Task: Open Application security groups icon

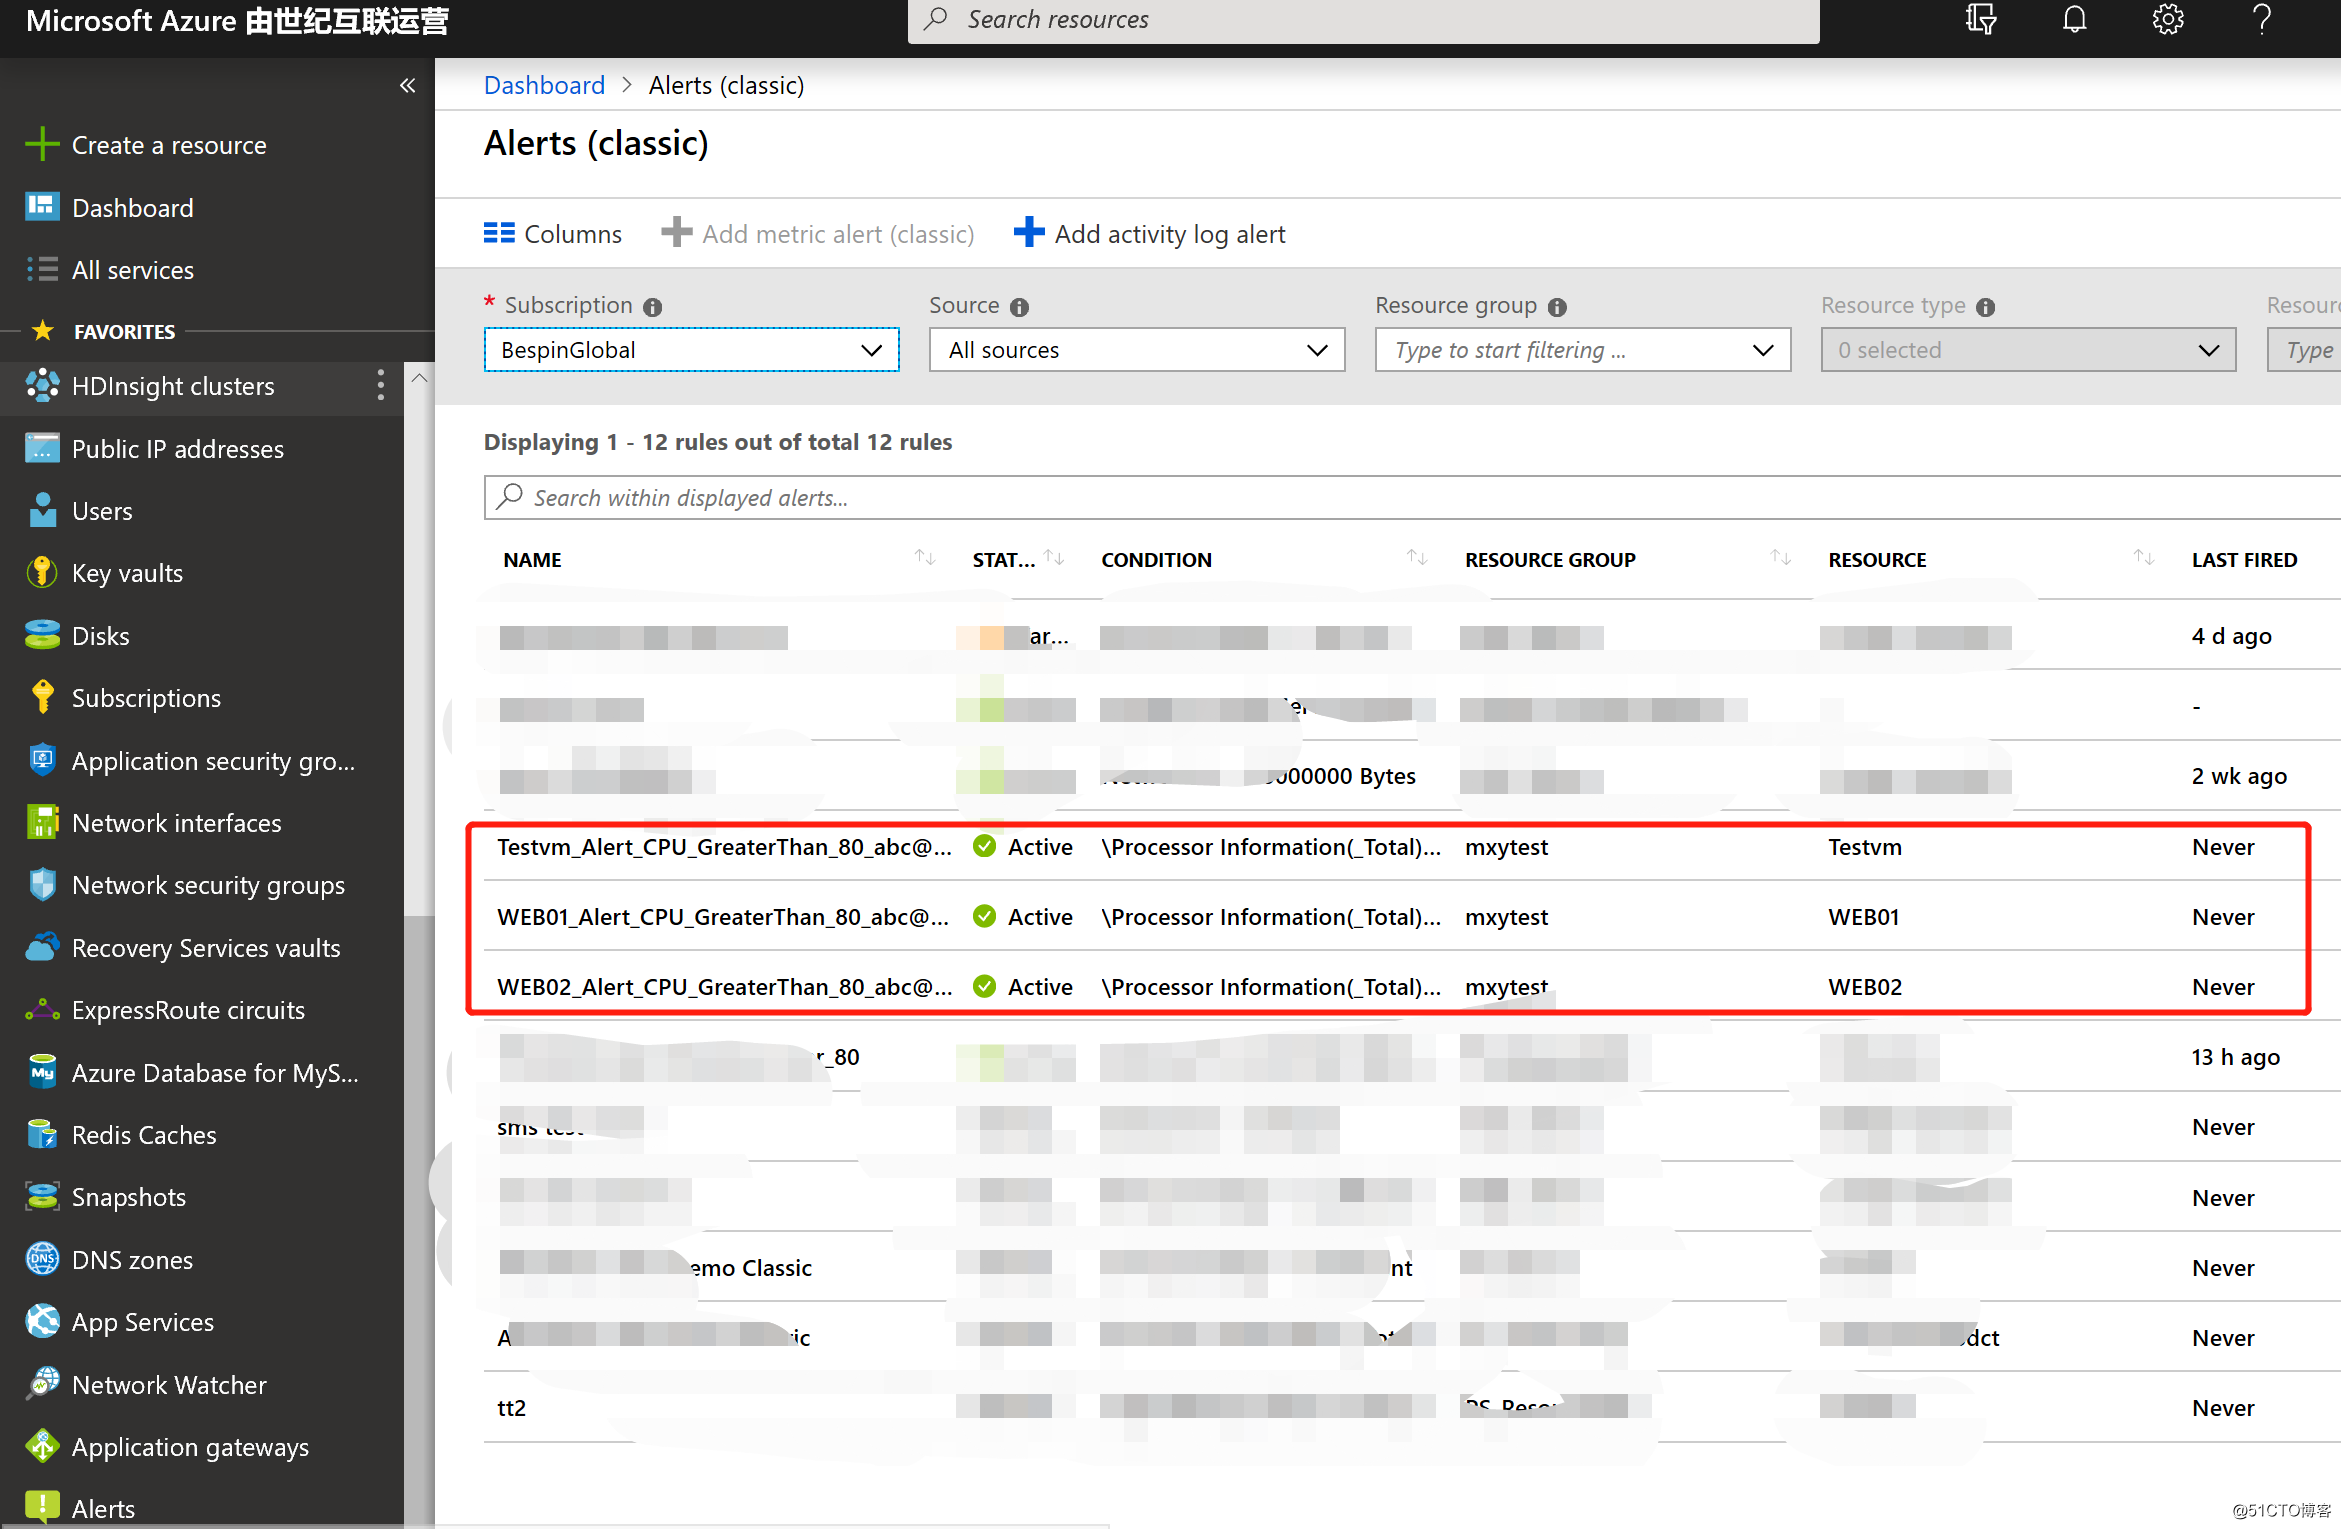Action: click(42, 760)
